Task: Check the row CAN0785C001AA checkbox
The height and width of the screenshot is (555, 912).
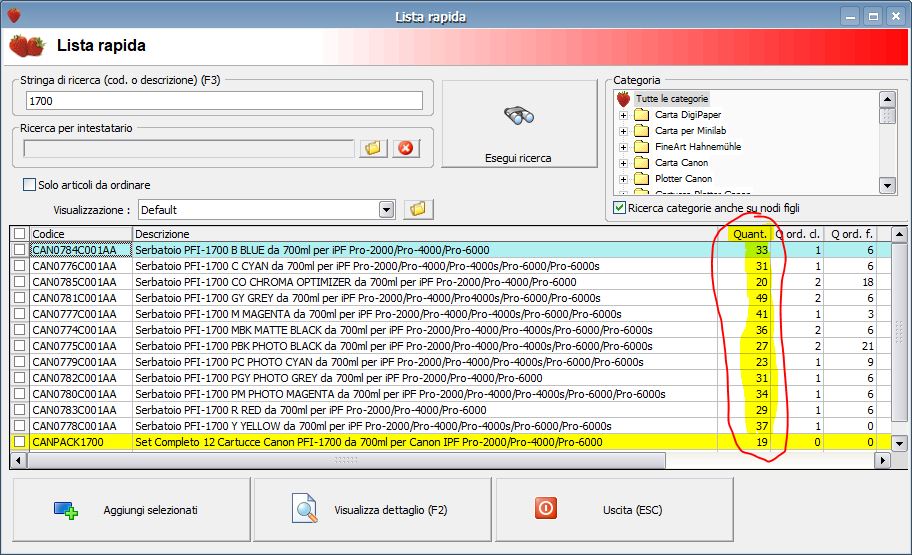Action: coord(20,282)
